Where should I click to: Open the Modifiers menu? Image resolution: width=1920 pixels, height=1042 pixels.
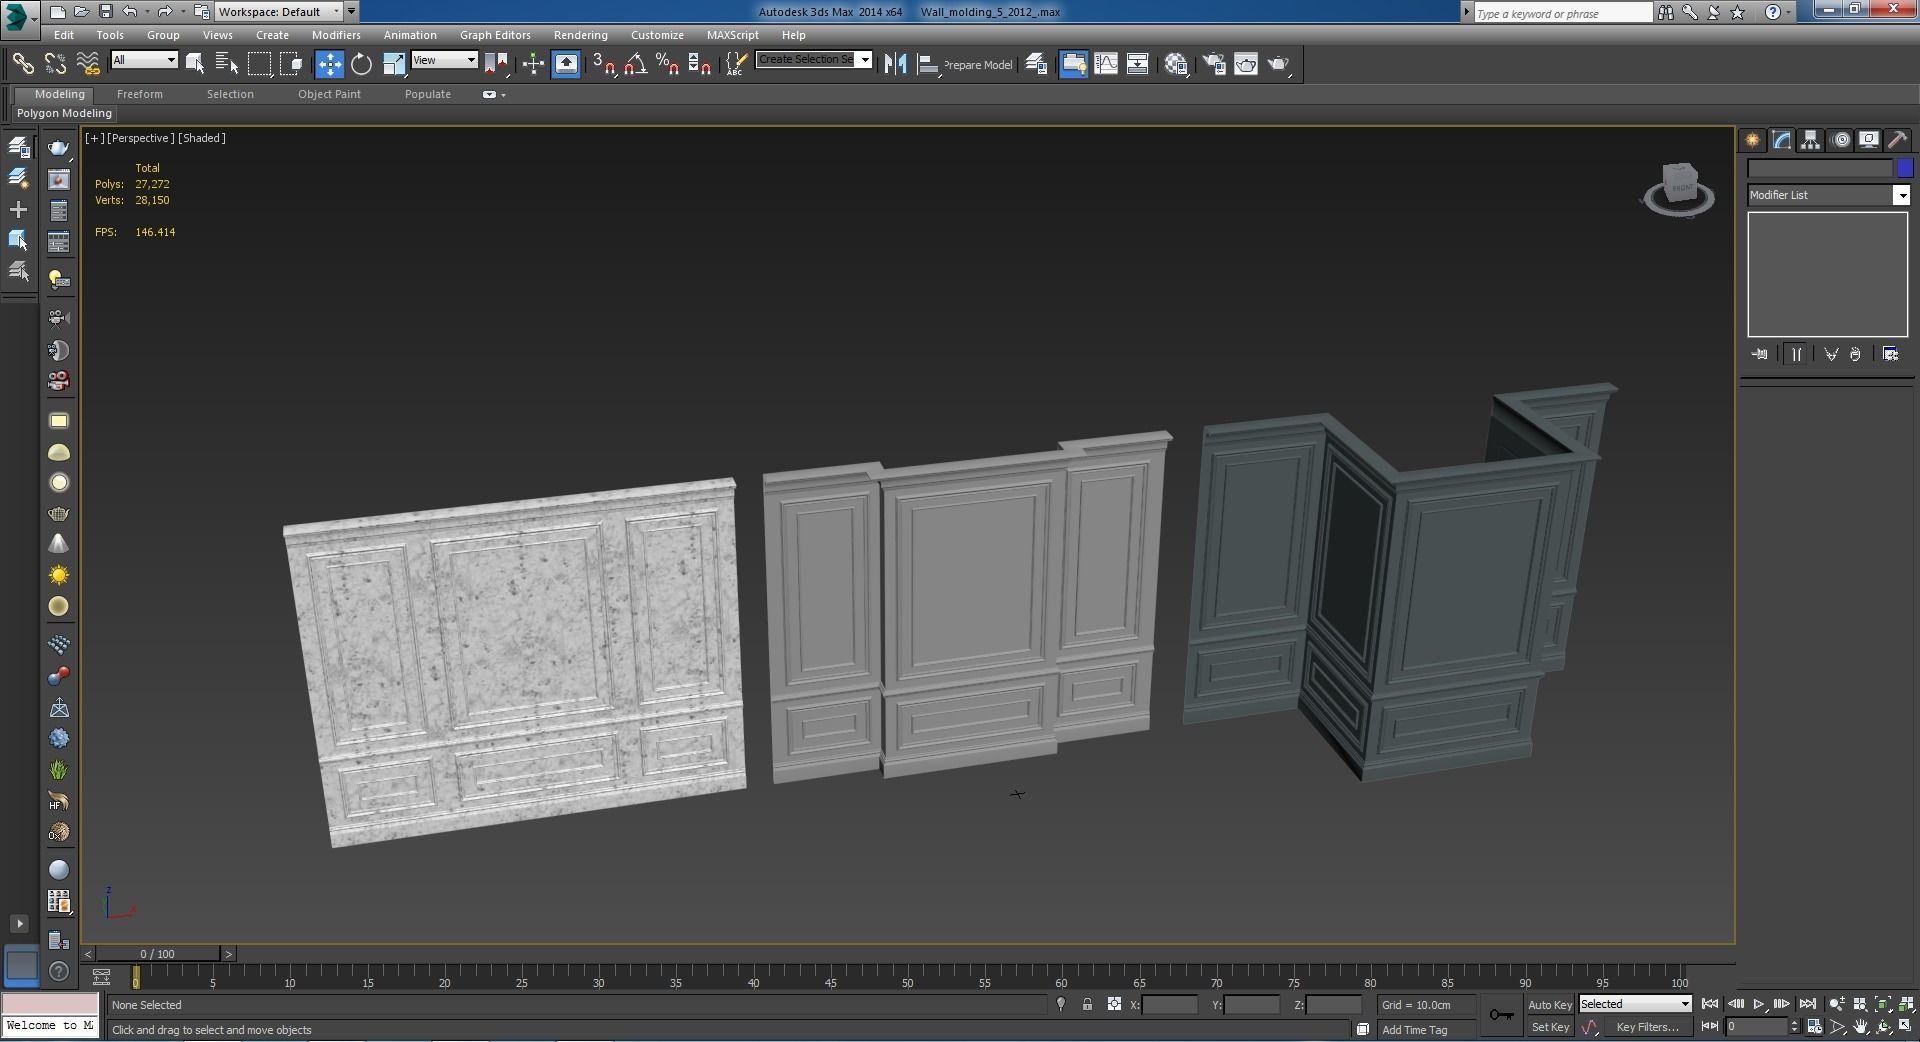tap(336, 35)
